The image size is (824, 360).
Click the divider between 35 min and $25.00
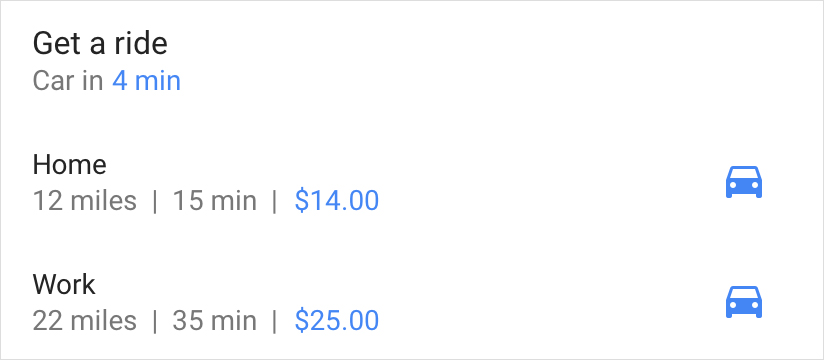pyautogui.click(x=274, y=321)
